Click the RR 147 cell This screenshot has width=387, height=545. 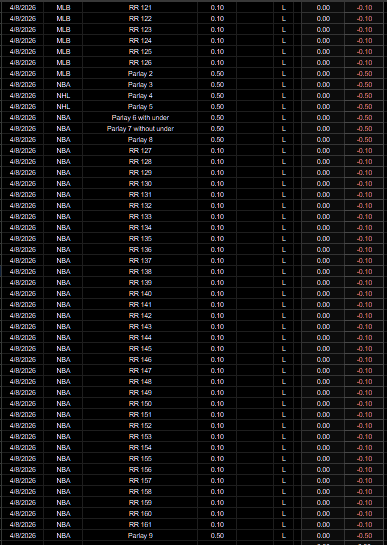tap(140, 371)
